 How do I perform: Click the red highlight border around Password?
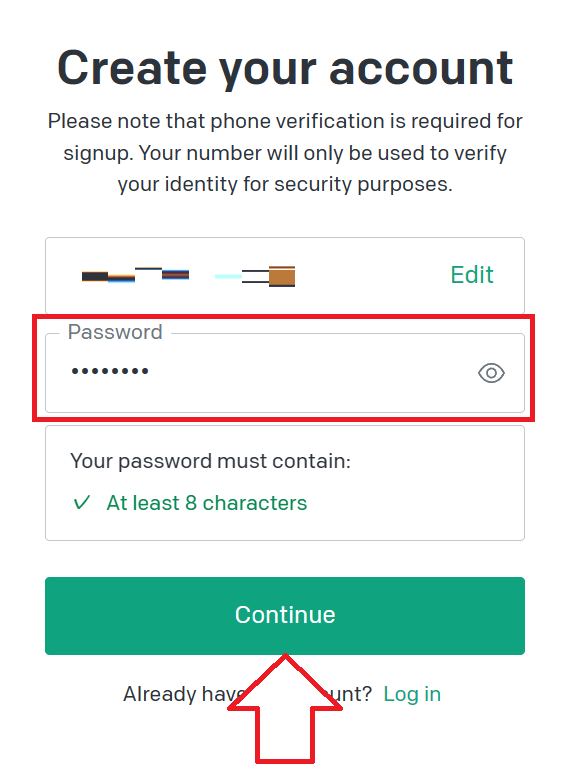click(x=284, y=317)
